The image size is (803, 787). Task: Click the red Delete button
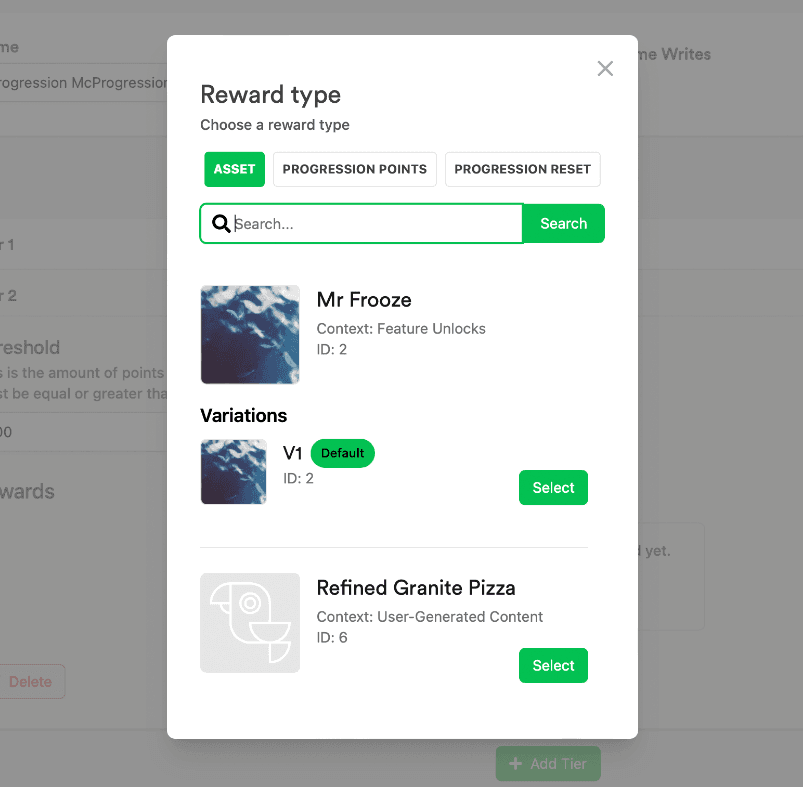31,682
